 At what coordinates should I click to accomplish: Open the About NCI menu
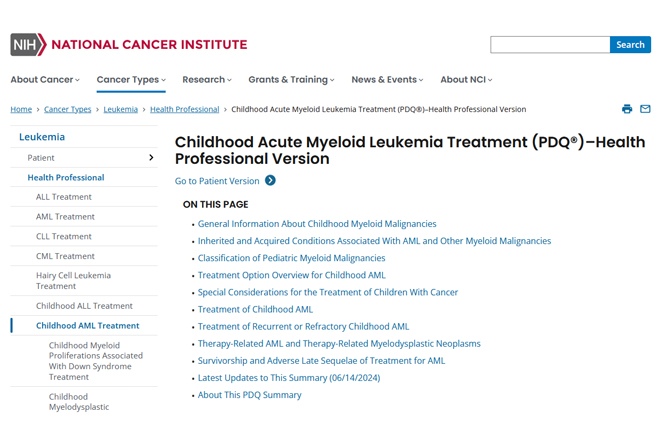click(x=466, y=80)
